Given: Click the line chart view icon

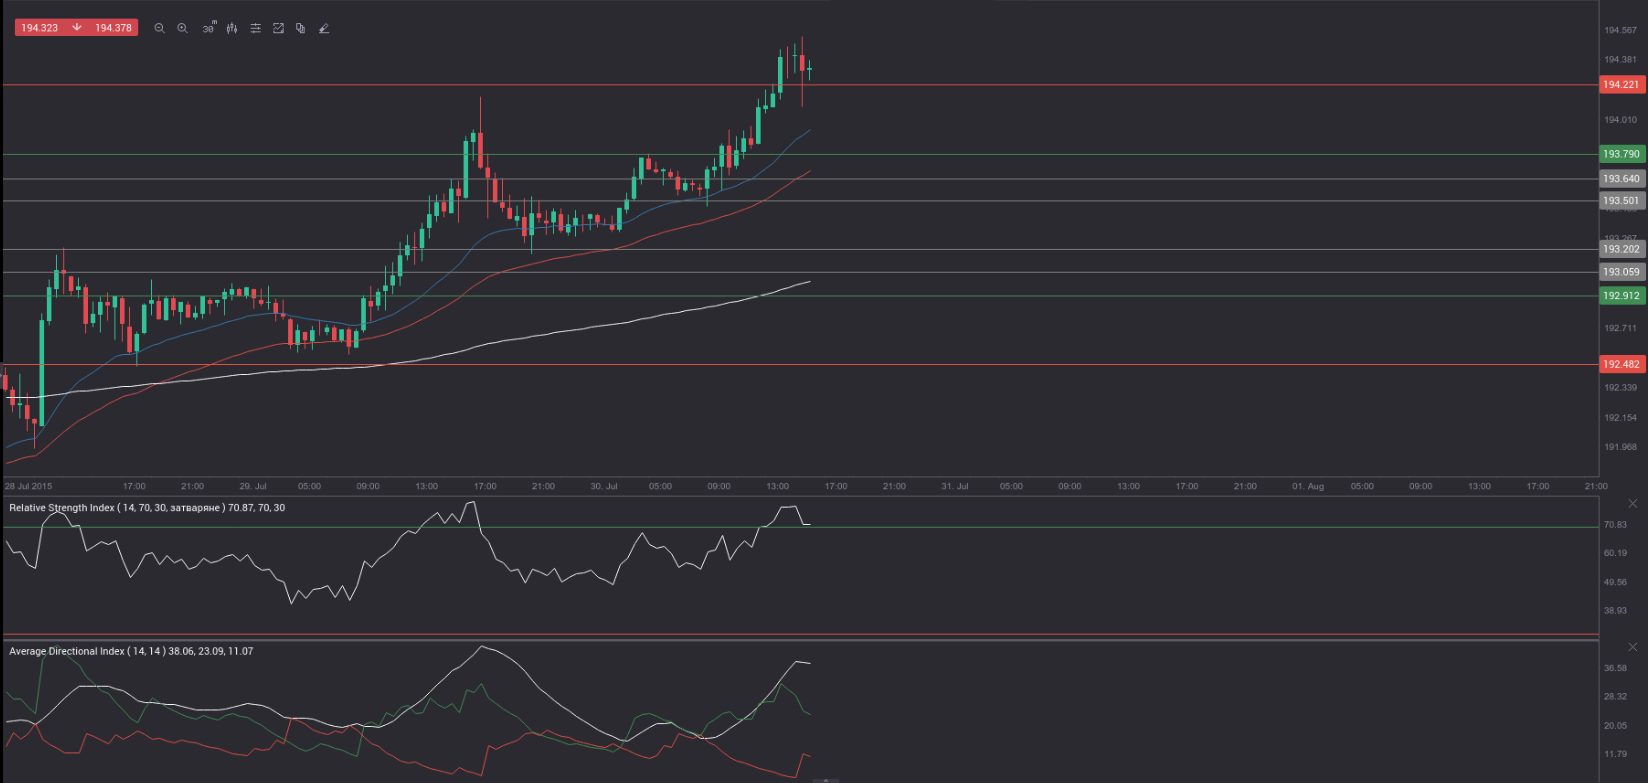Looking at the screenshot, I should click(278, 29).
